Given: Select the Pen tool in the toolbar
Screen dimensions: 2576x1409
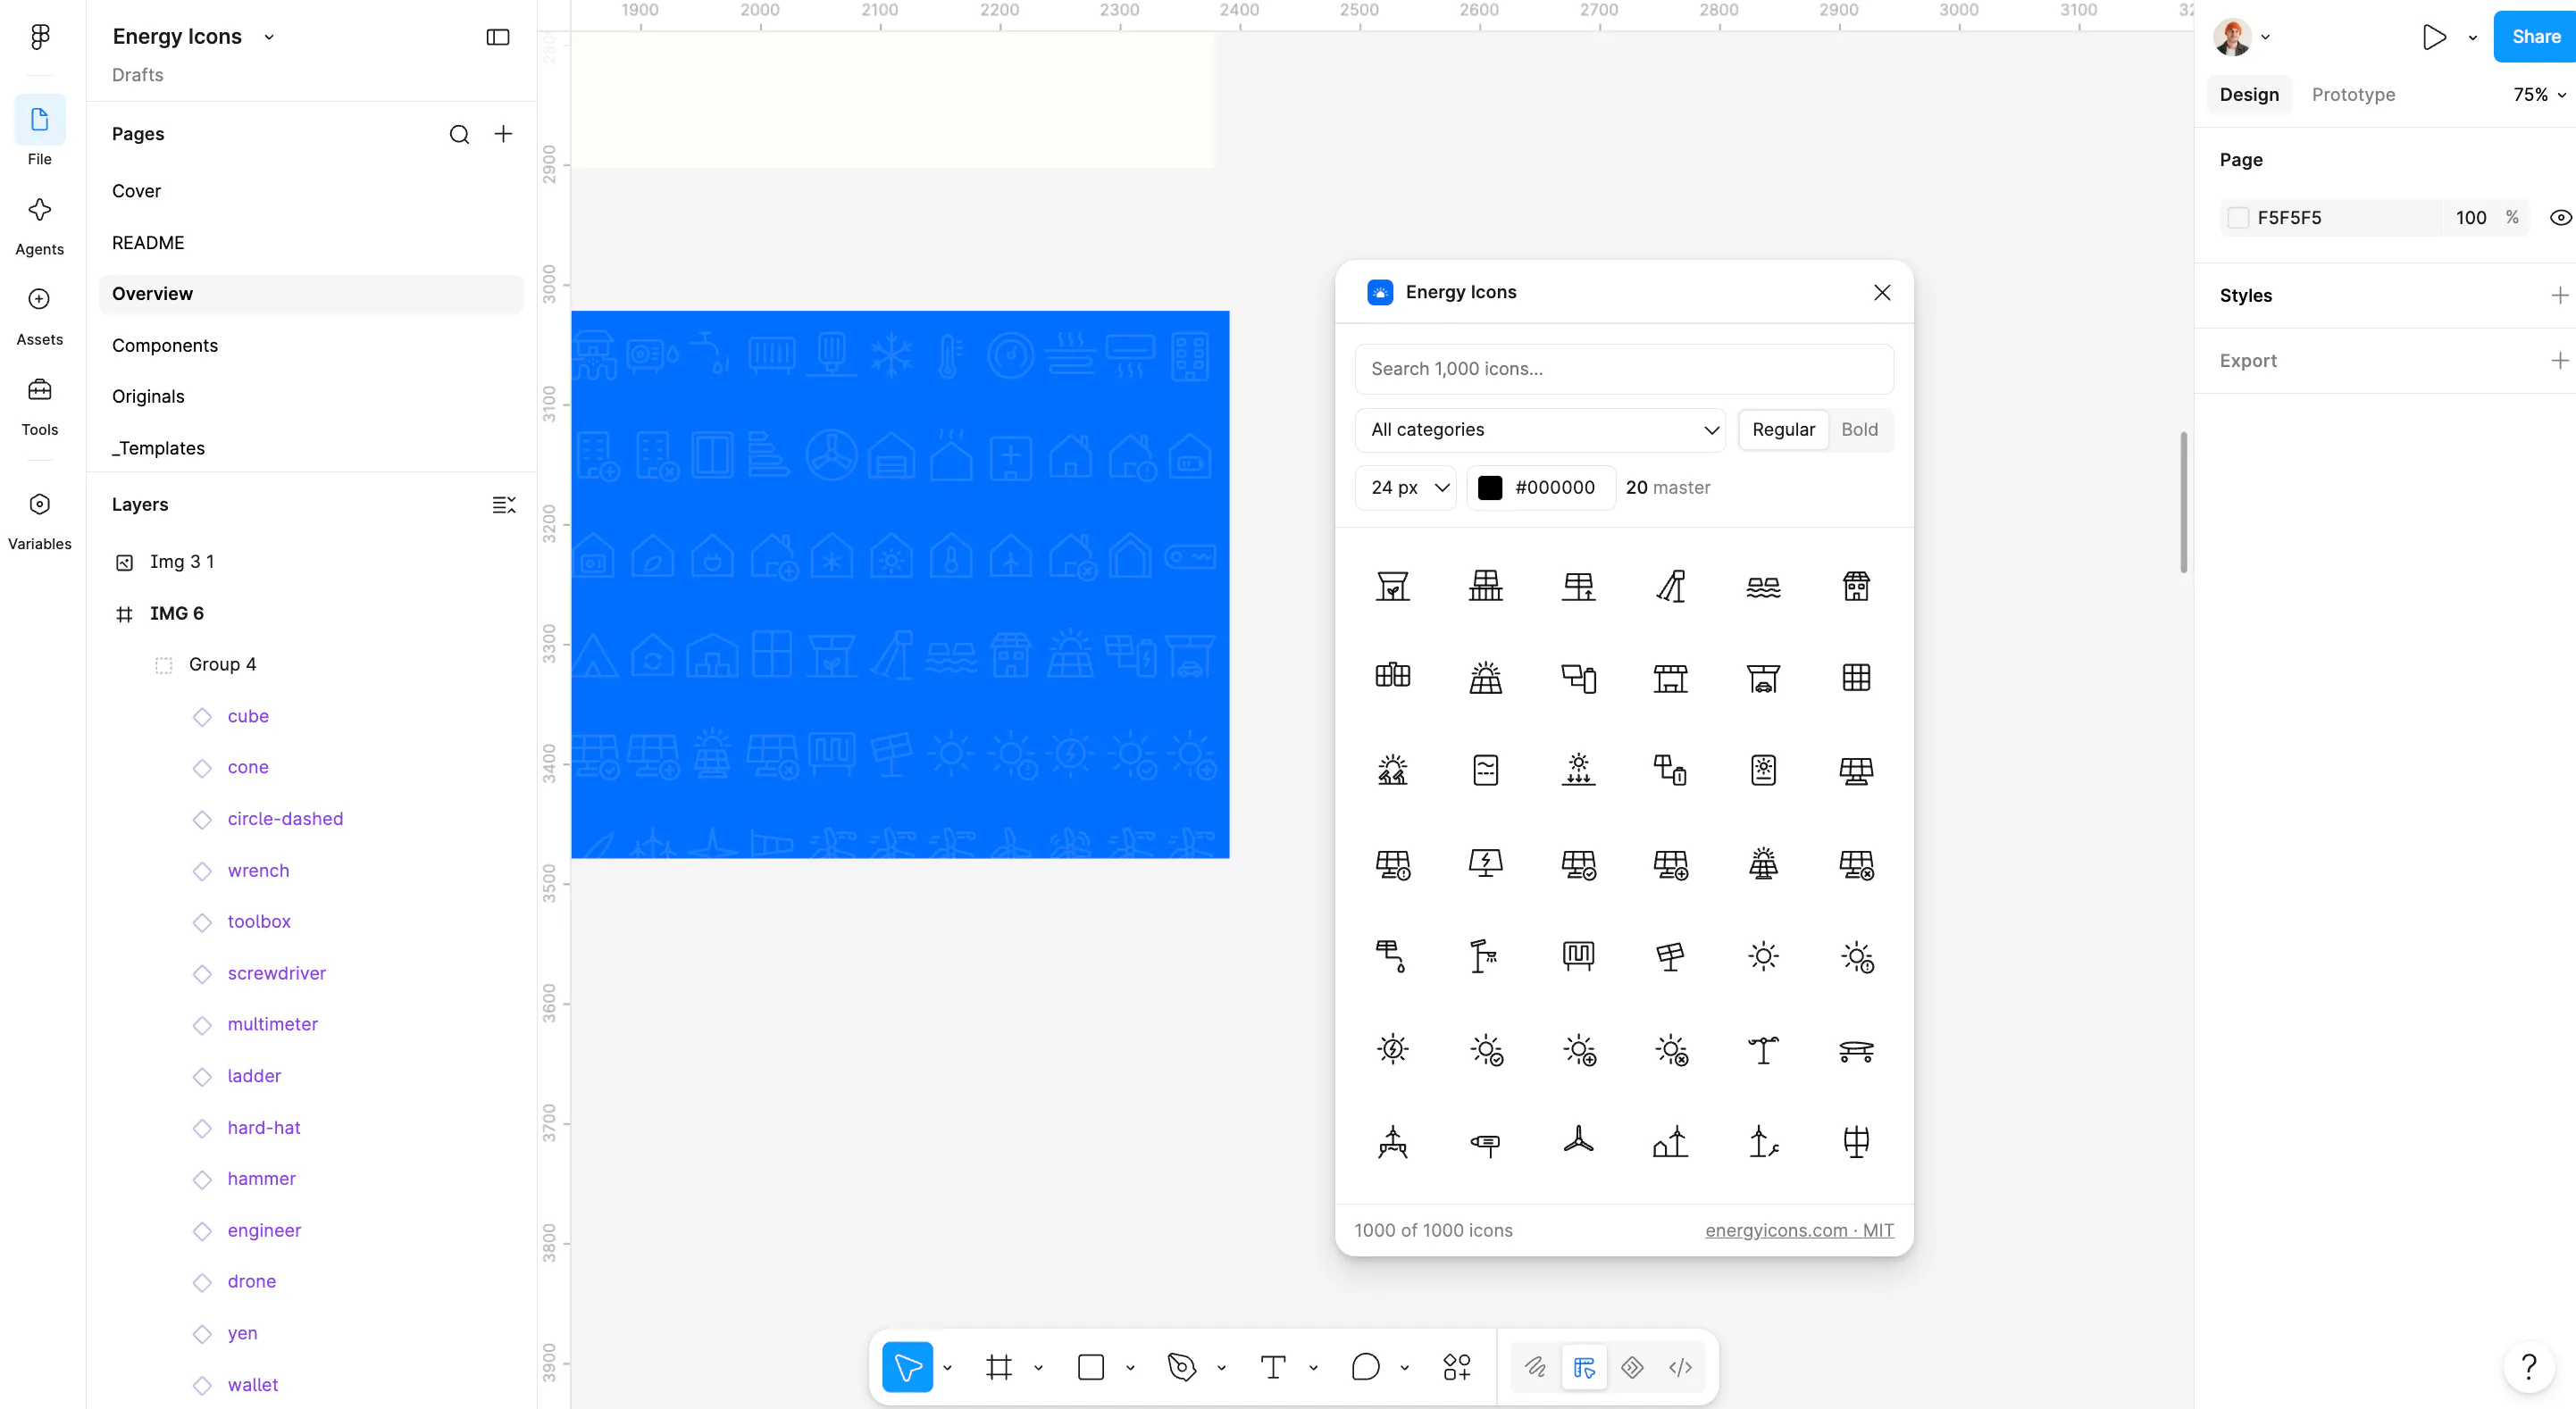Looking at the screenshot, I should point(1182,1367).
